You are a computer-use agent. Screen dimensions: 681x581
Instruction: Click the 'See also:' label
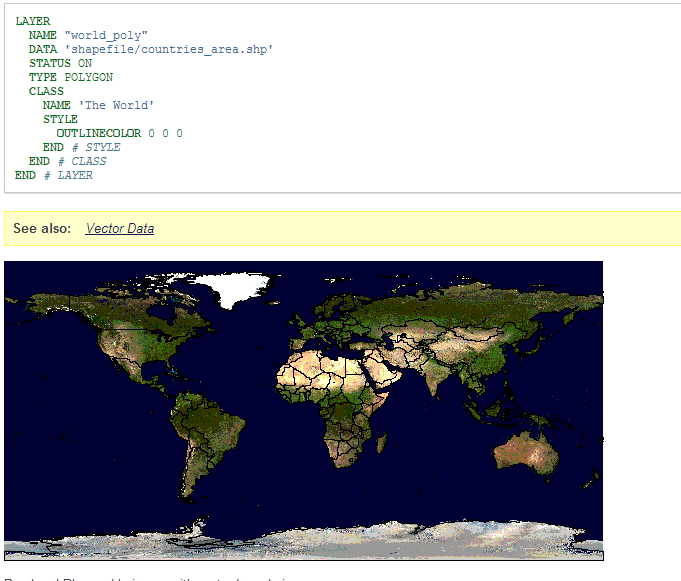42,228
